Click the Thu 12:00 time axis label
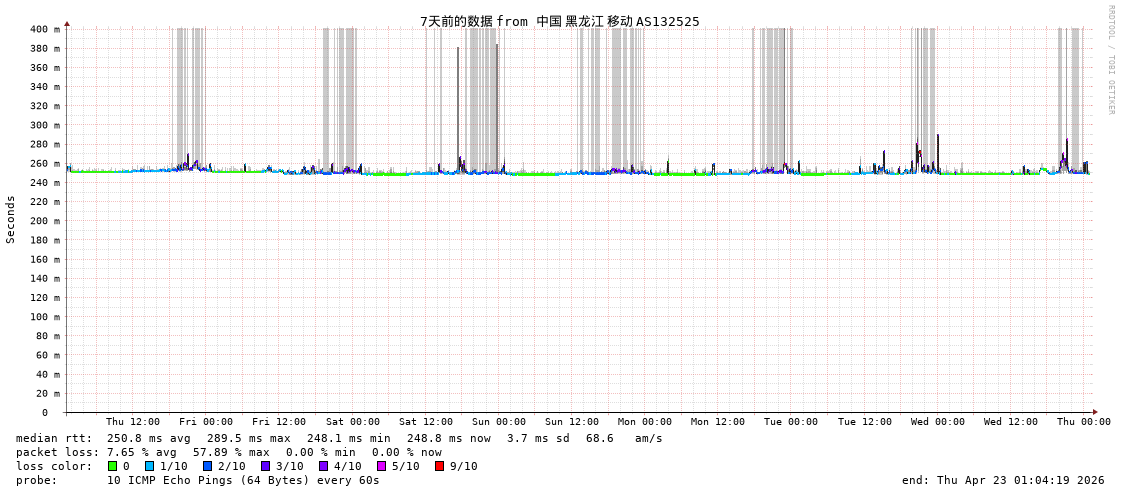1121x494 pixels. 133,422
